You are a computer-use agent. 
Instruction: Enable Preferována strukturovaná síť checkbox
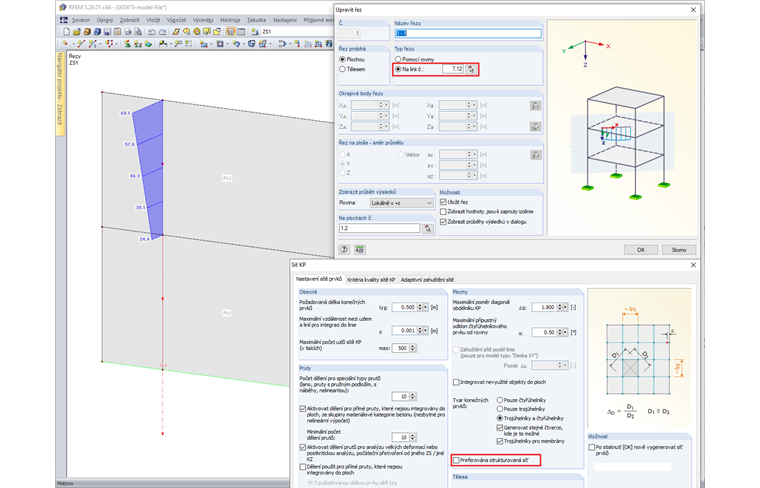pyautogui.click(x=456, y=460)
